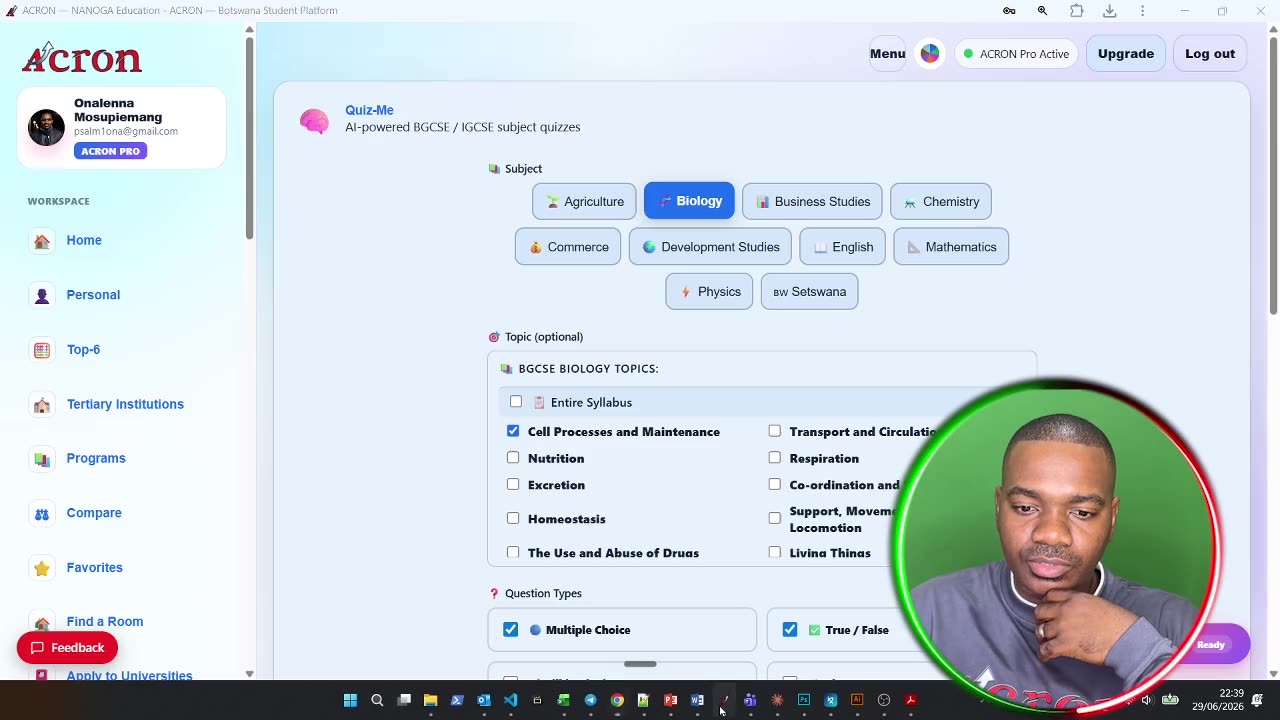
Task: Select the Physics subject
Action: (x=709, y=292)
